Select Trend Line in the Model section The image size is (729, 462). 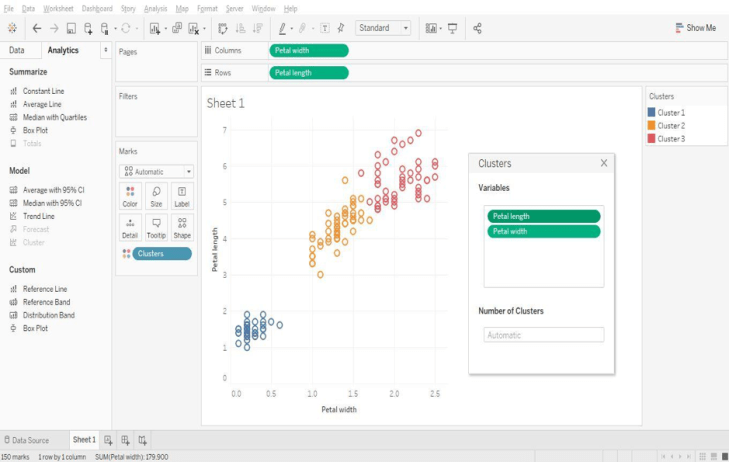click(x=38, y=216)
